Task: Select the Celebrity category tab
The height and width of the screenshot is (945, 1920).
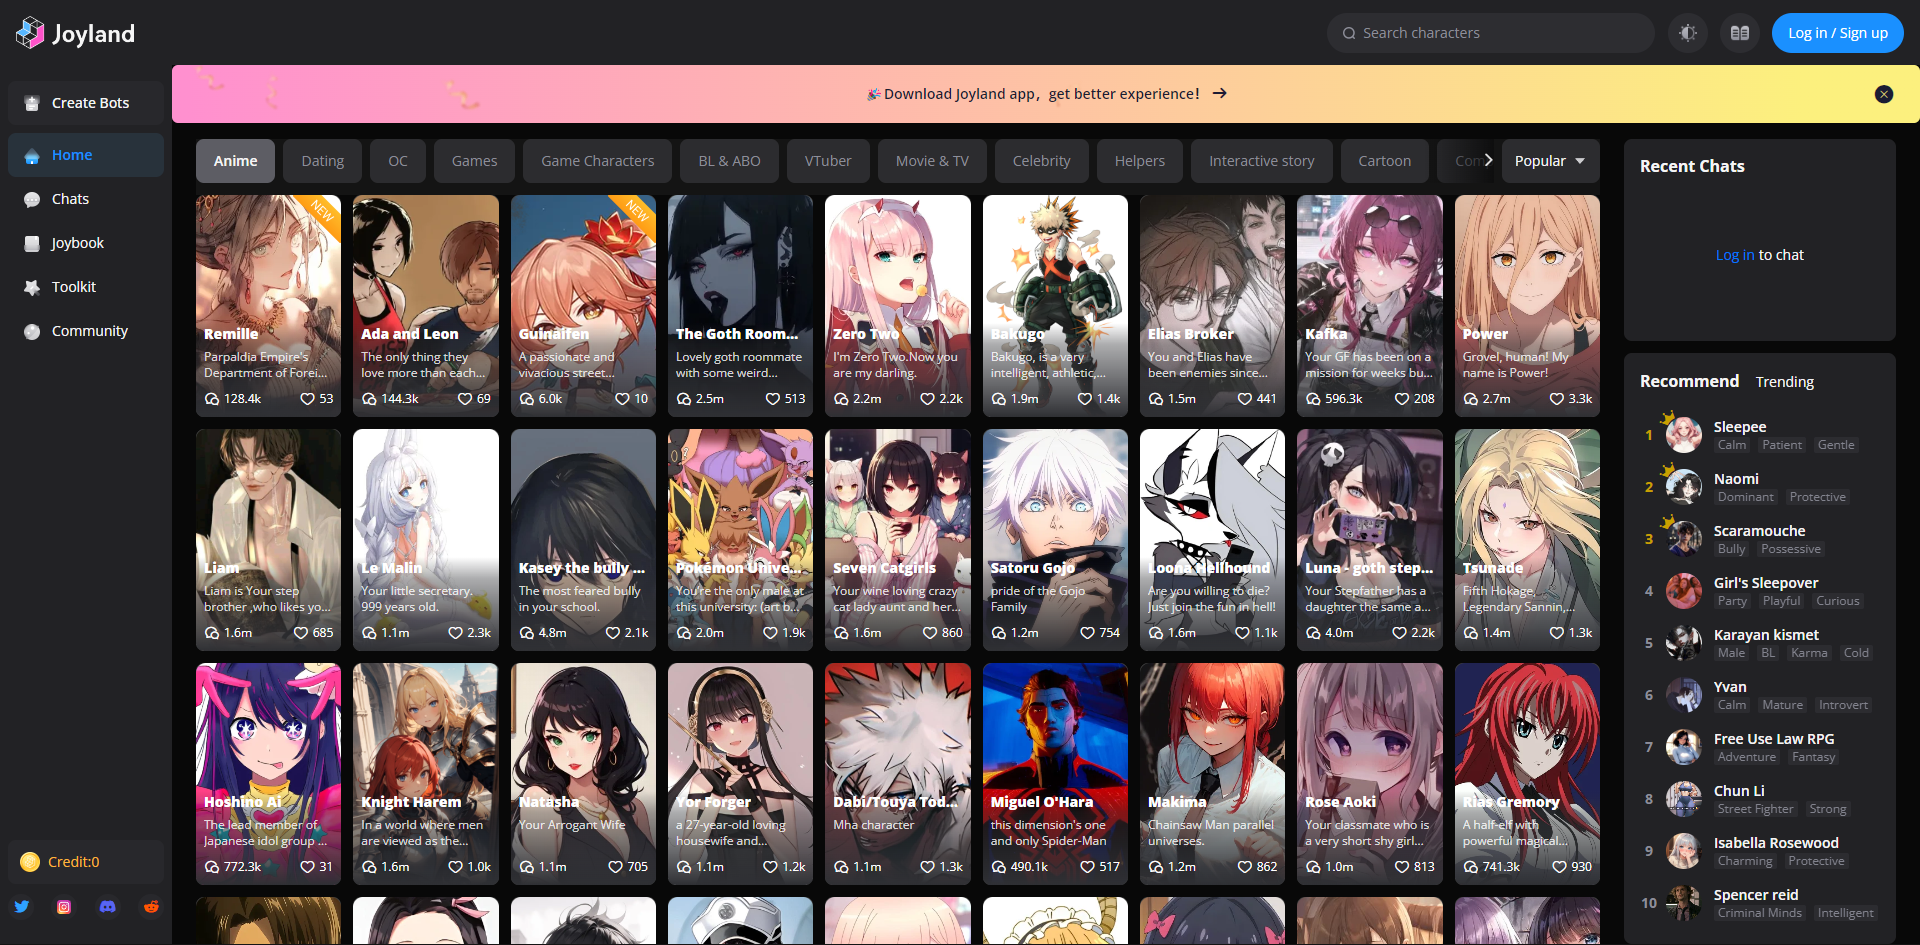Action: 1041,161
